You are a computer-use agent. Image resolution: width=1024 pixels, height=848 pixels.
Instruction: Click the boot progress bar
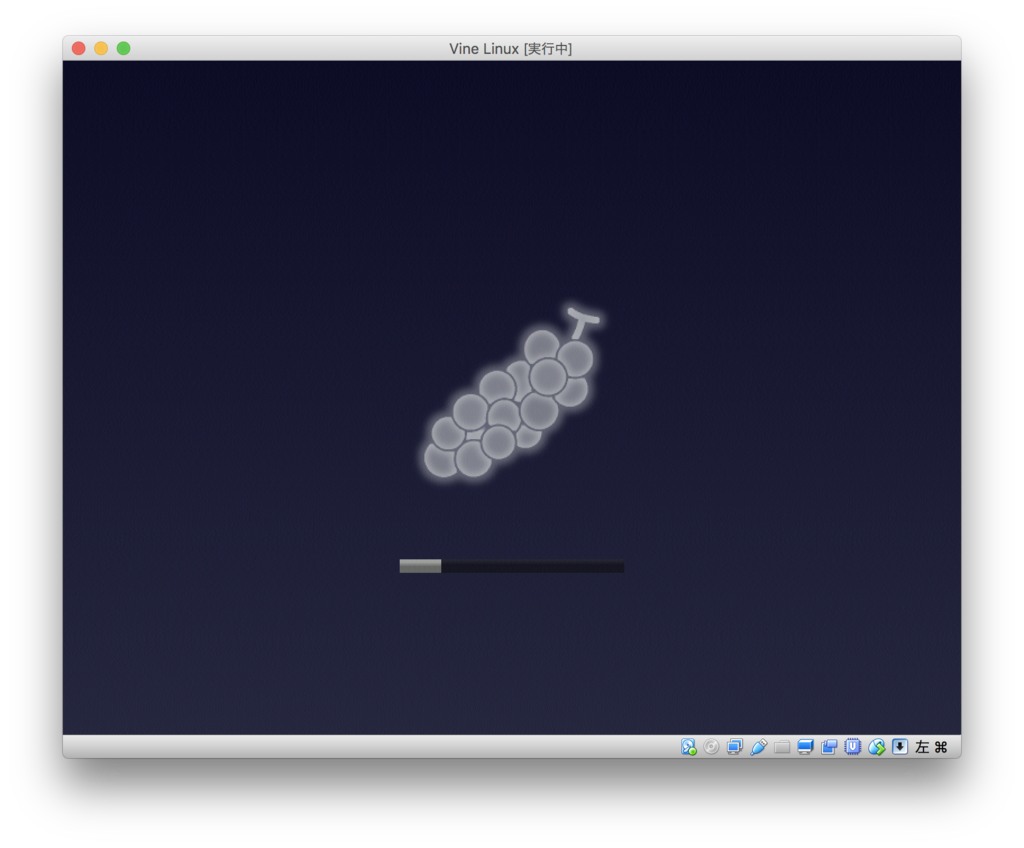coord(511,566)
